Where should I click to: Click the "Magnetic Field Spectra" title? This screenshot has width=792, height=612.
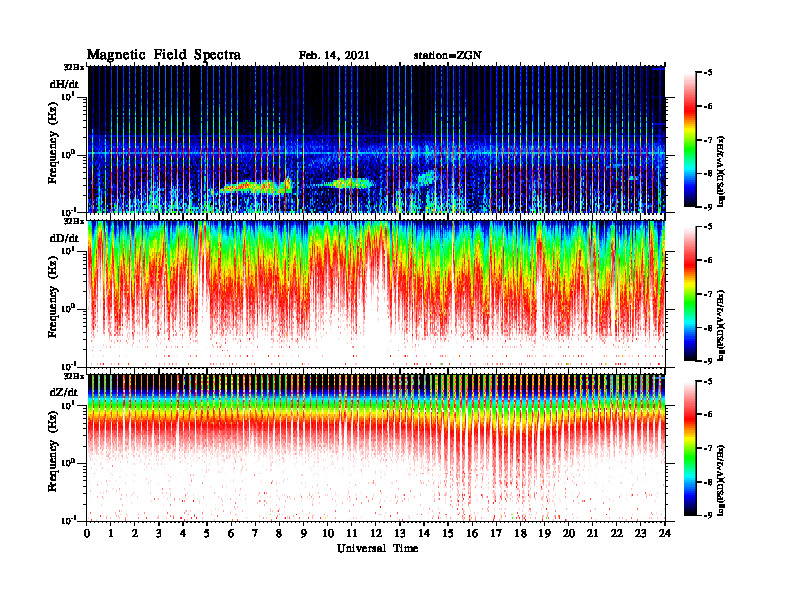(x=164, y=55)
